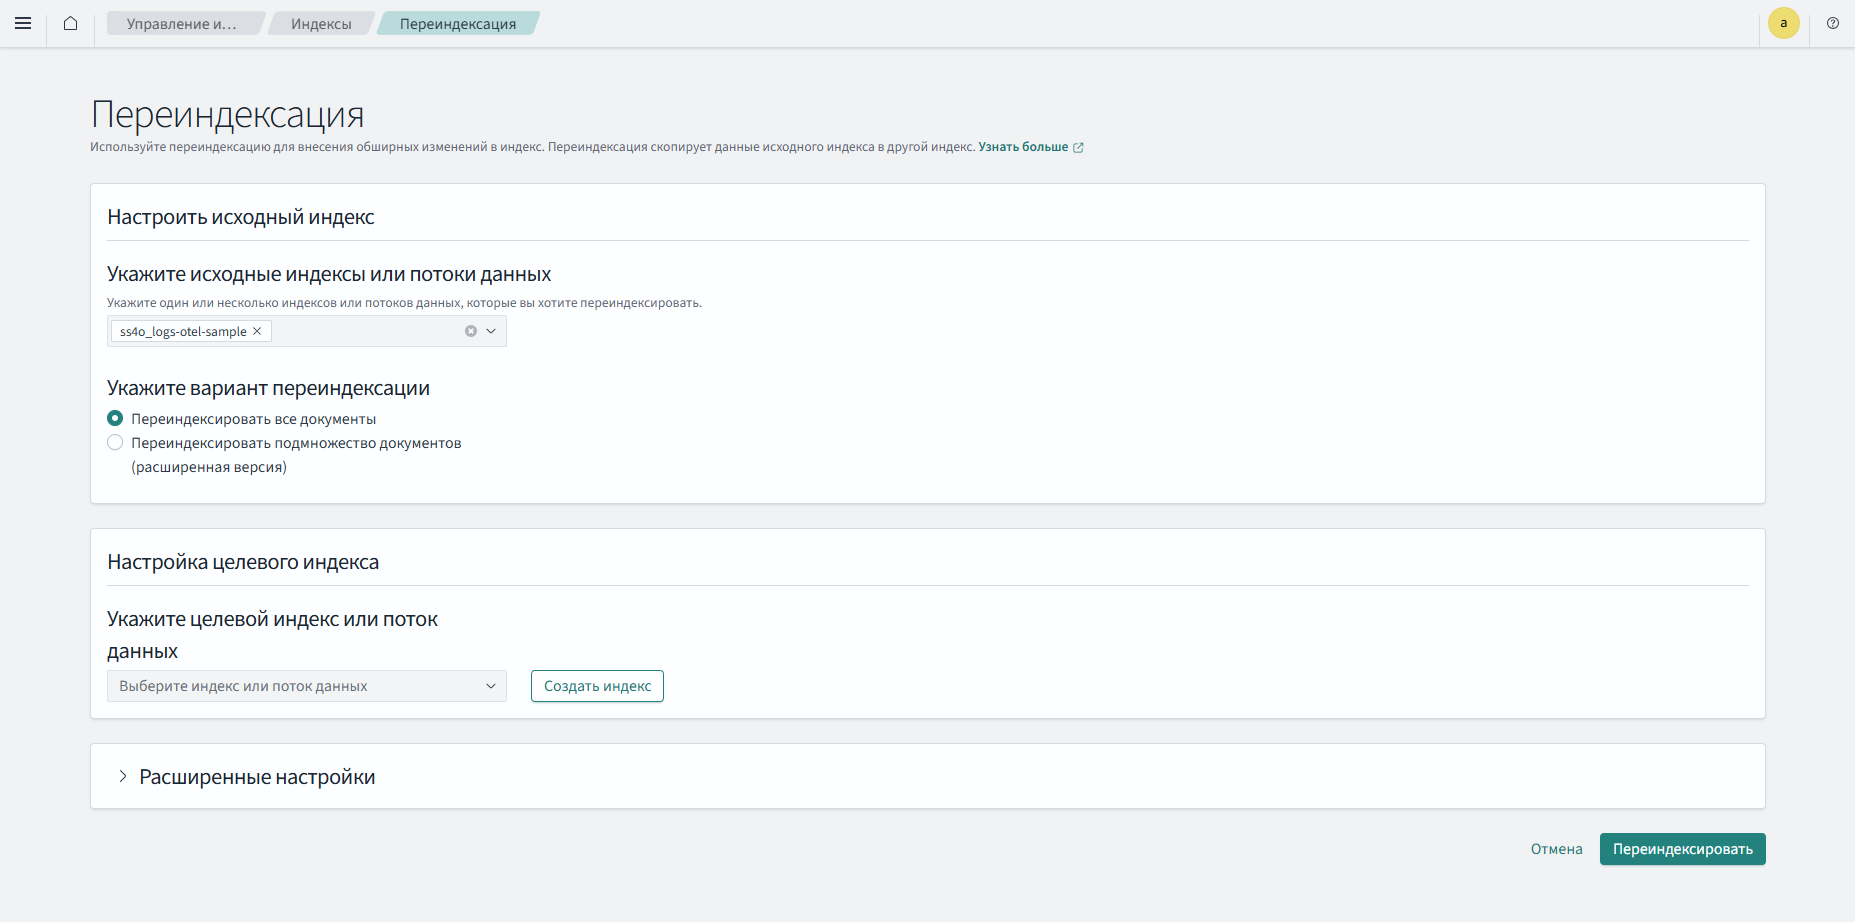This screenshot has width=1855, height=922.
Task: Go to the home page icon
Action: (x=70, y=23)
